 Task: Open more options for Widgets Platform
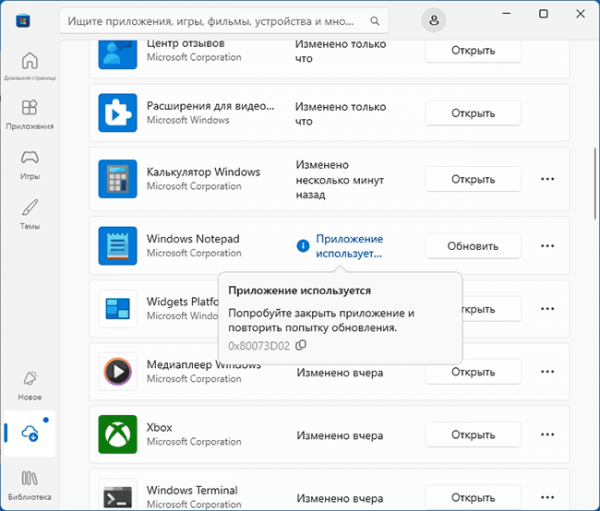pos(548,309)
